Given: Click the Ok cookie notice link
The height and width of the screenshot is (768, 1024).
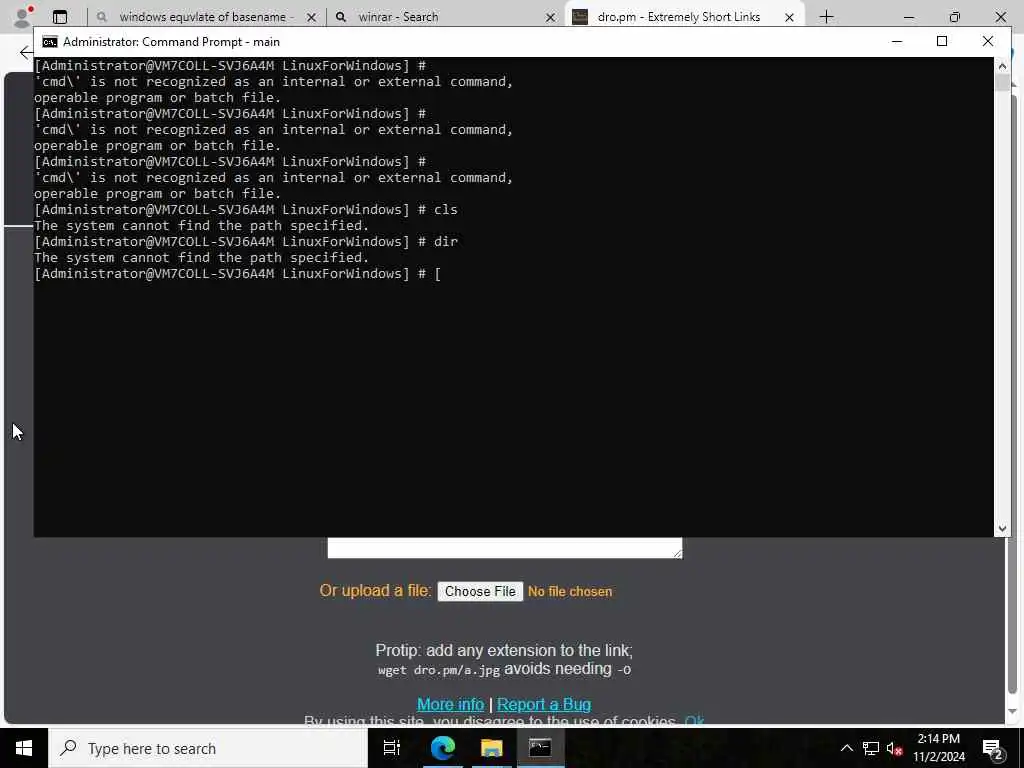Looking at the screenshot, I should [694, 721].
